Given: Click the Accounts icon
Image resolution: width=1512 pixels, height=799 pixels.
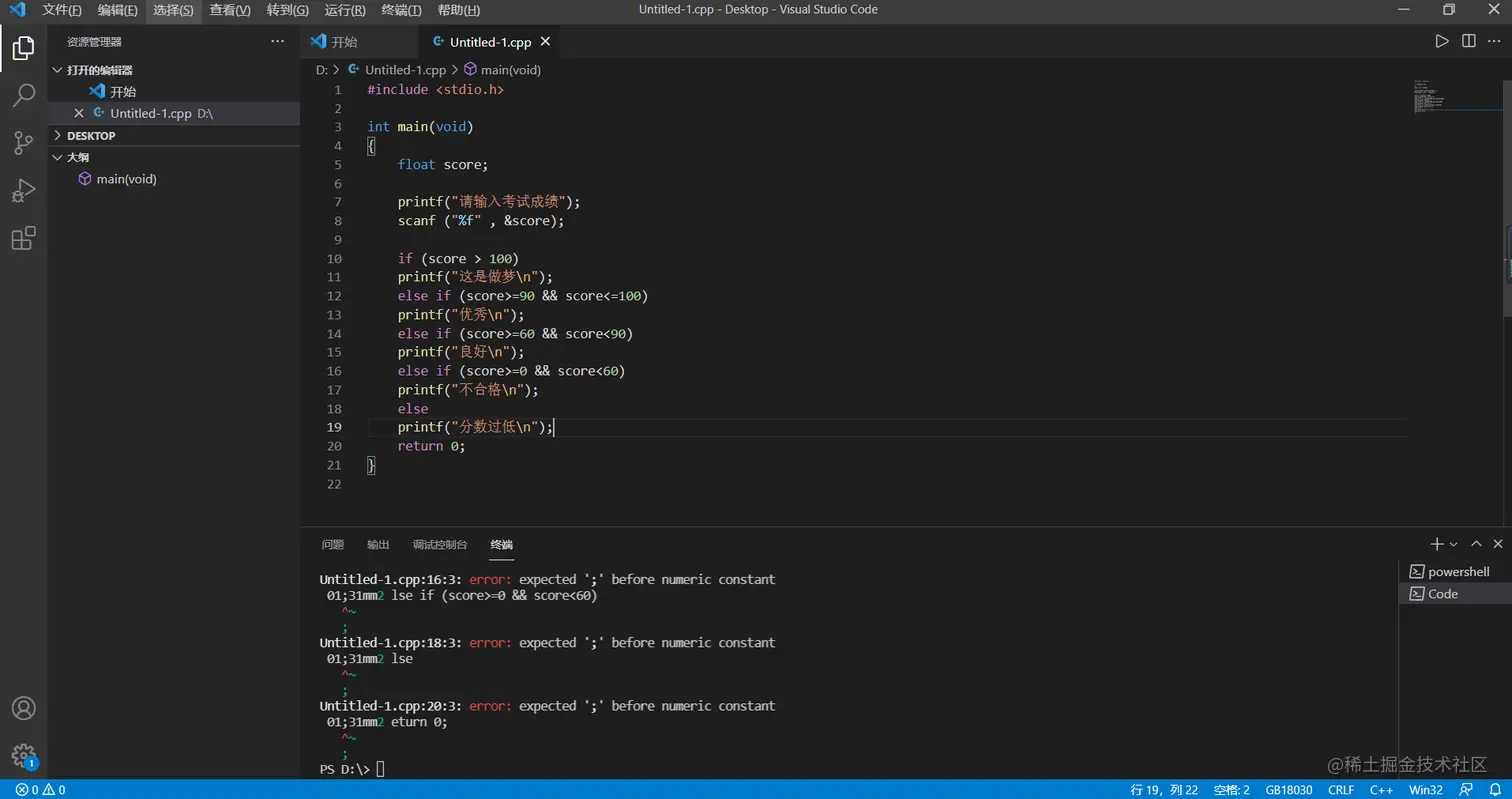Looking at the screenshot, I should click(x=23, y=708).
